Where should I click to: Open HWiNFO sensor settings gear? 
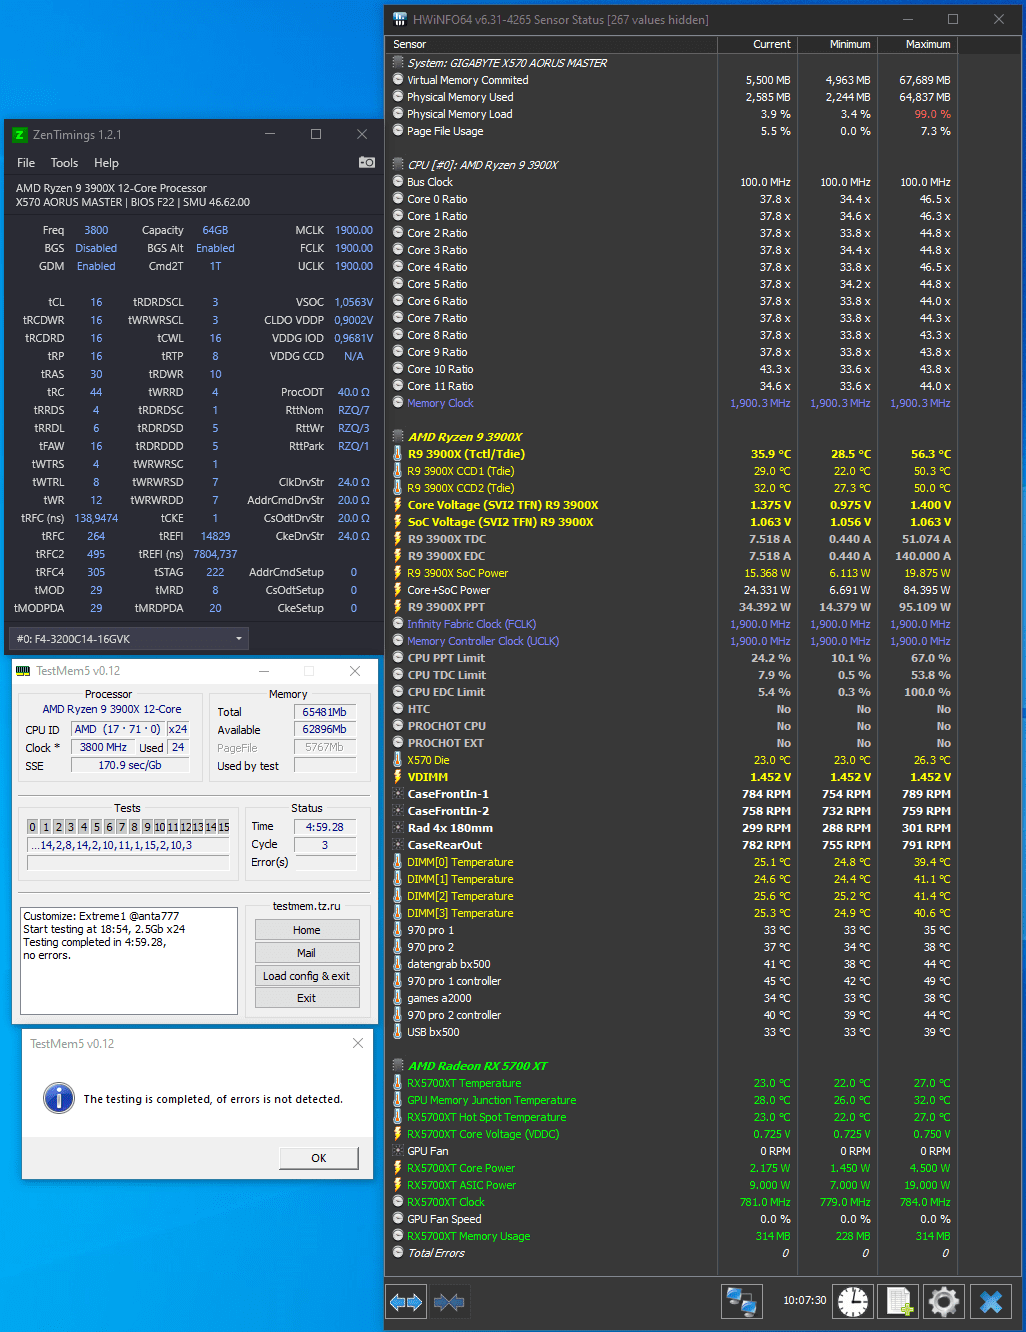(945, 1301)
